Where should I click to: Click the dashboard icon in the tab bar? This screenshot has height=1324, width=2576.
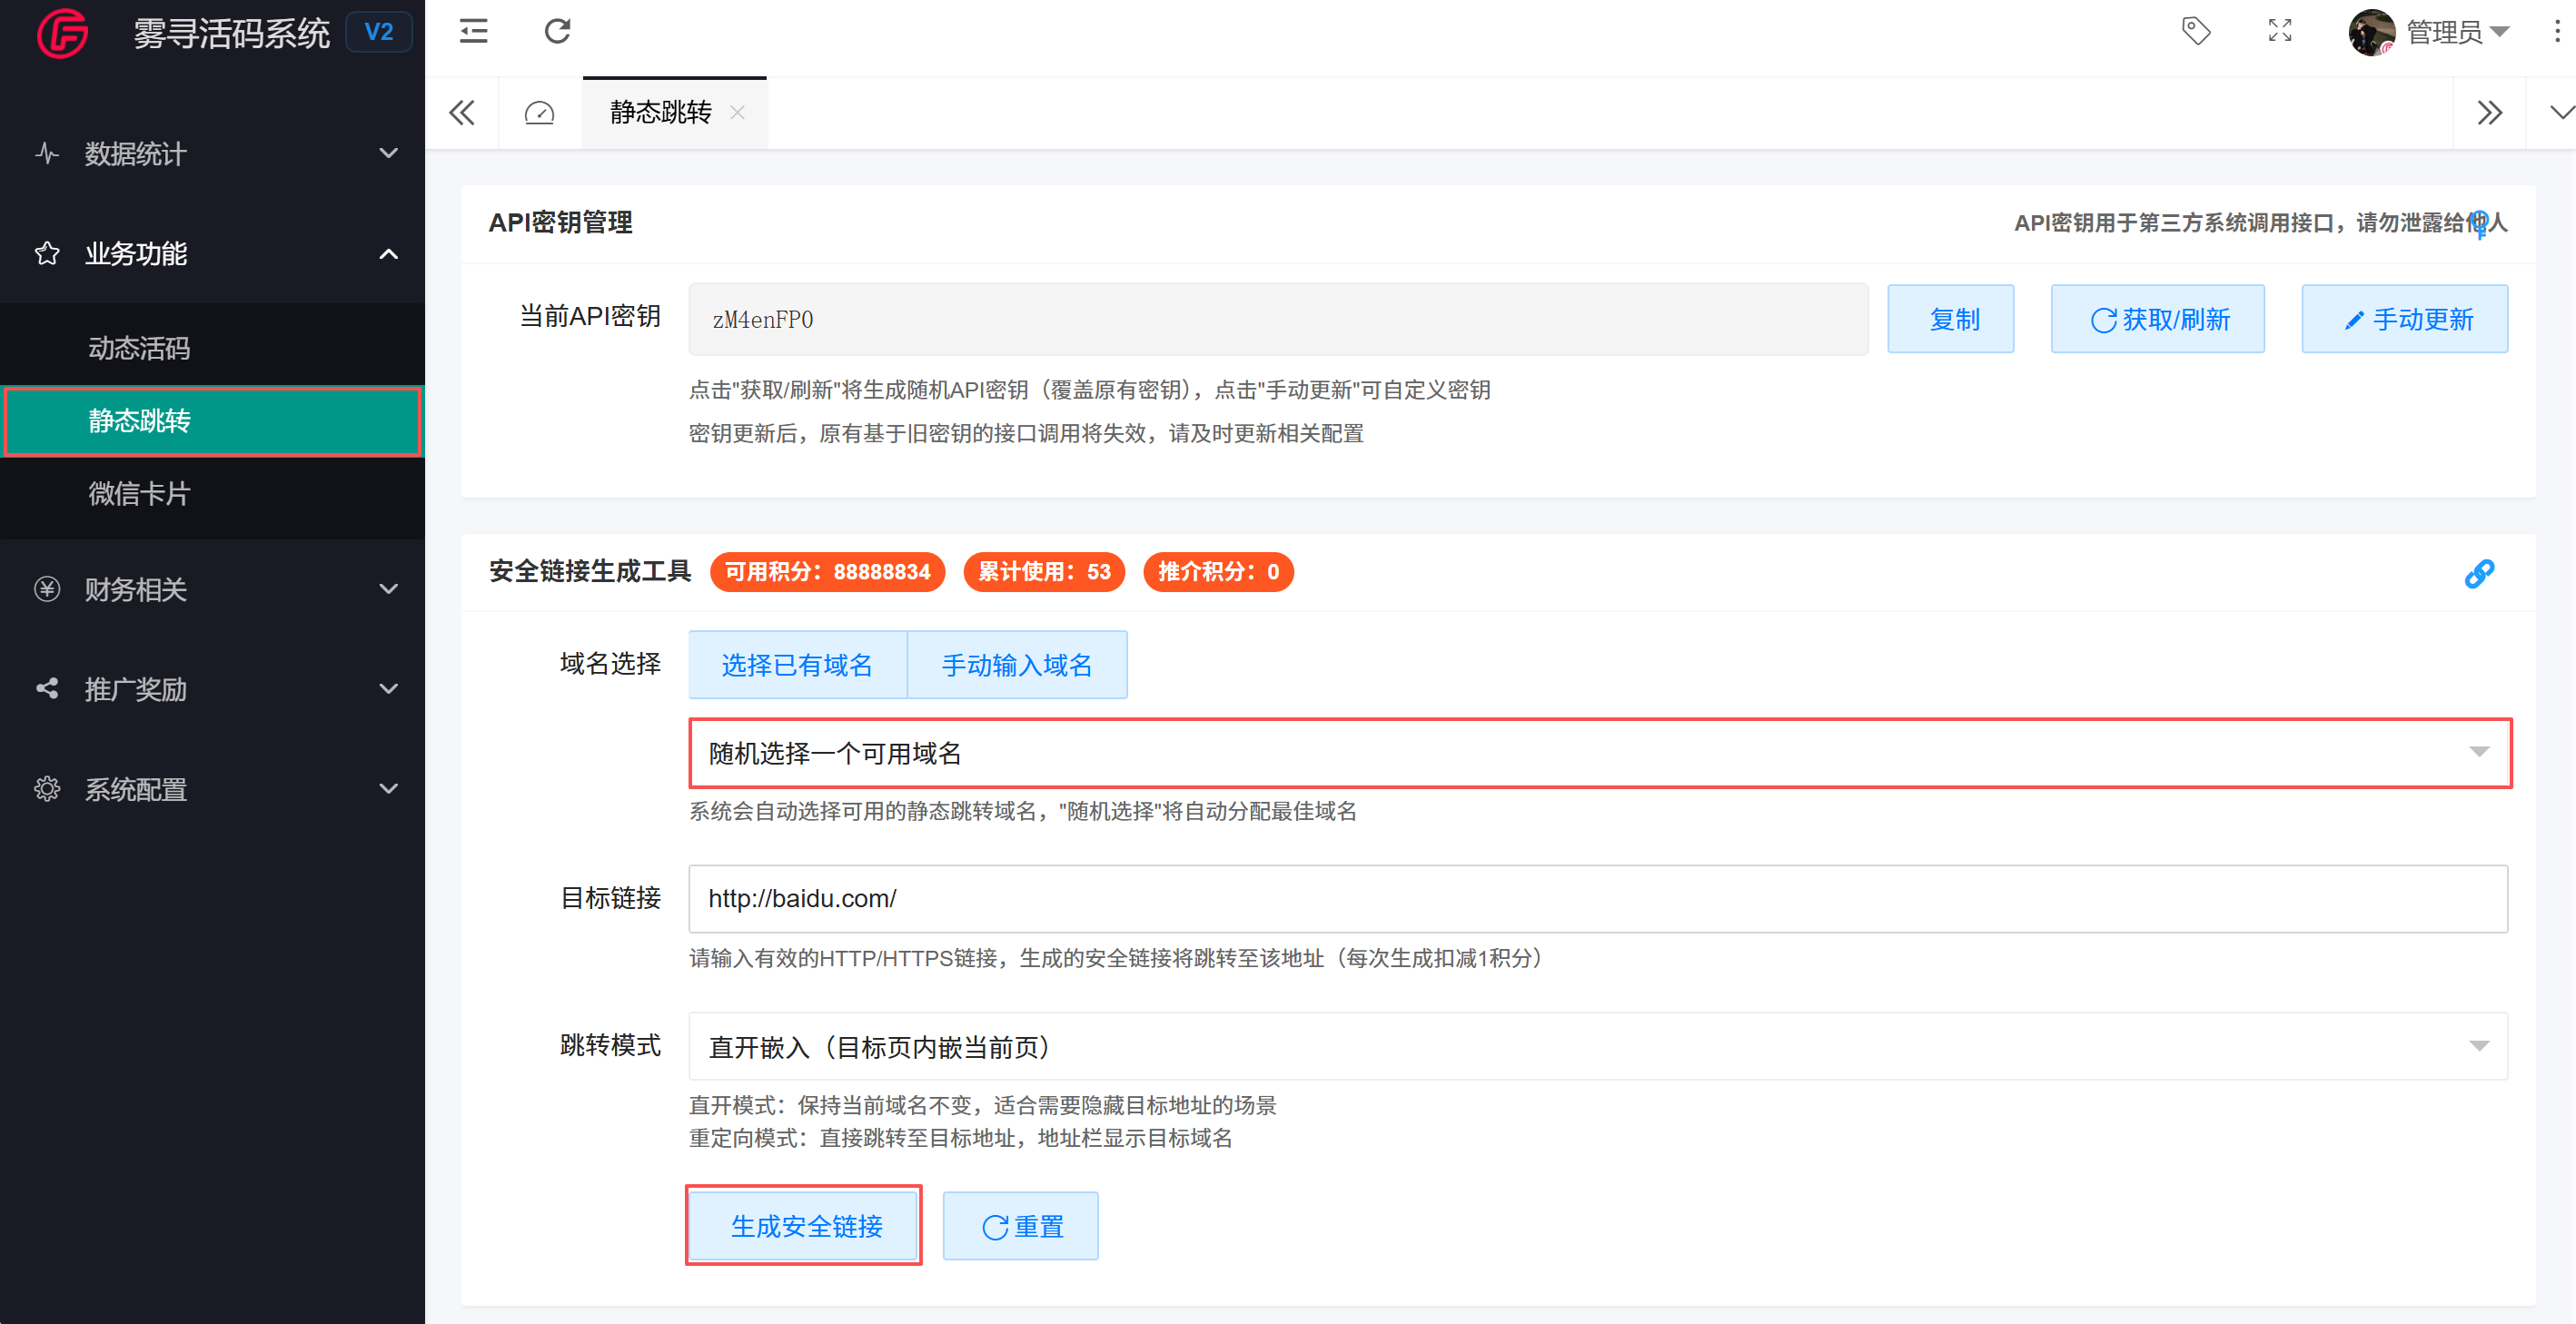[x=539, y=112]
